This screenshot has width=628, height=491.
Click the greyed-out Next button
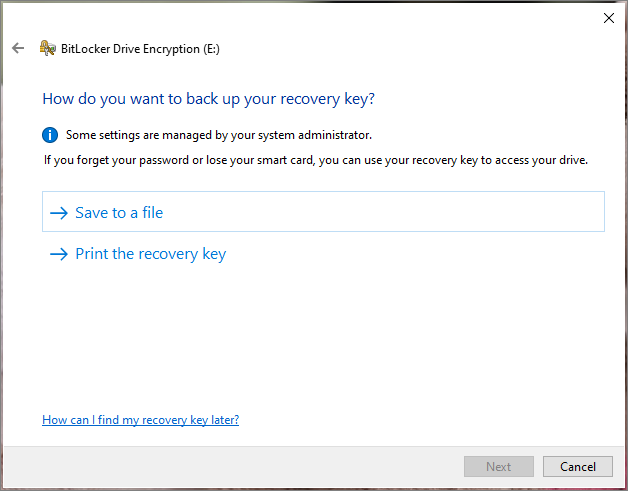[x=499, y=467]
